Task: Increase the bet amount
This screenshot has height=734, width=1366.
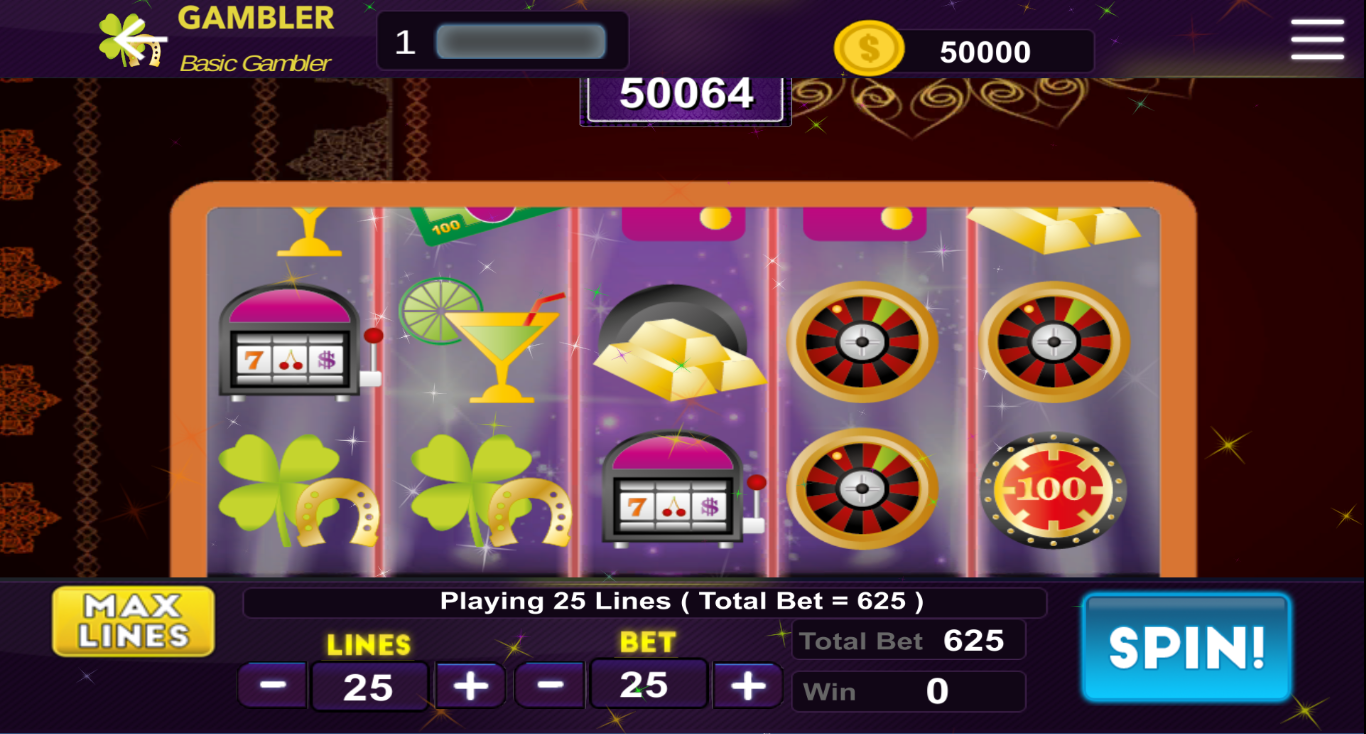Action: tap(747, 685)
